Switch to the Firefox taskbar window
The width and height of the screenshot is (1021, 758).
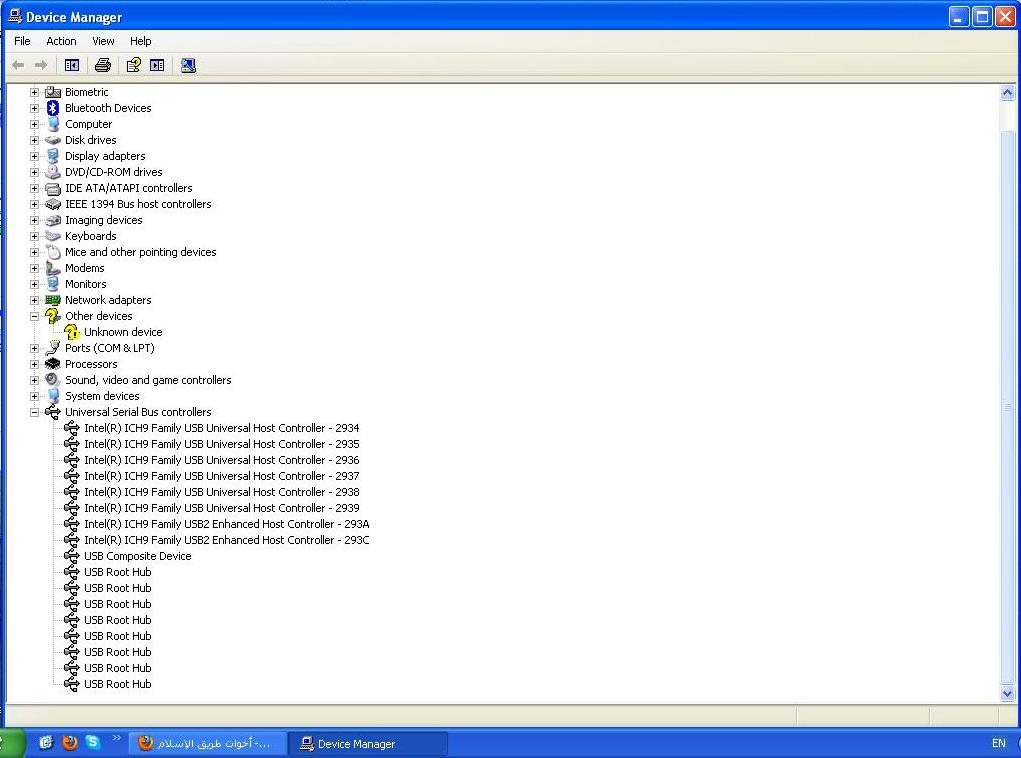pos(208,743)
